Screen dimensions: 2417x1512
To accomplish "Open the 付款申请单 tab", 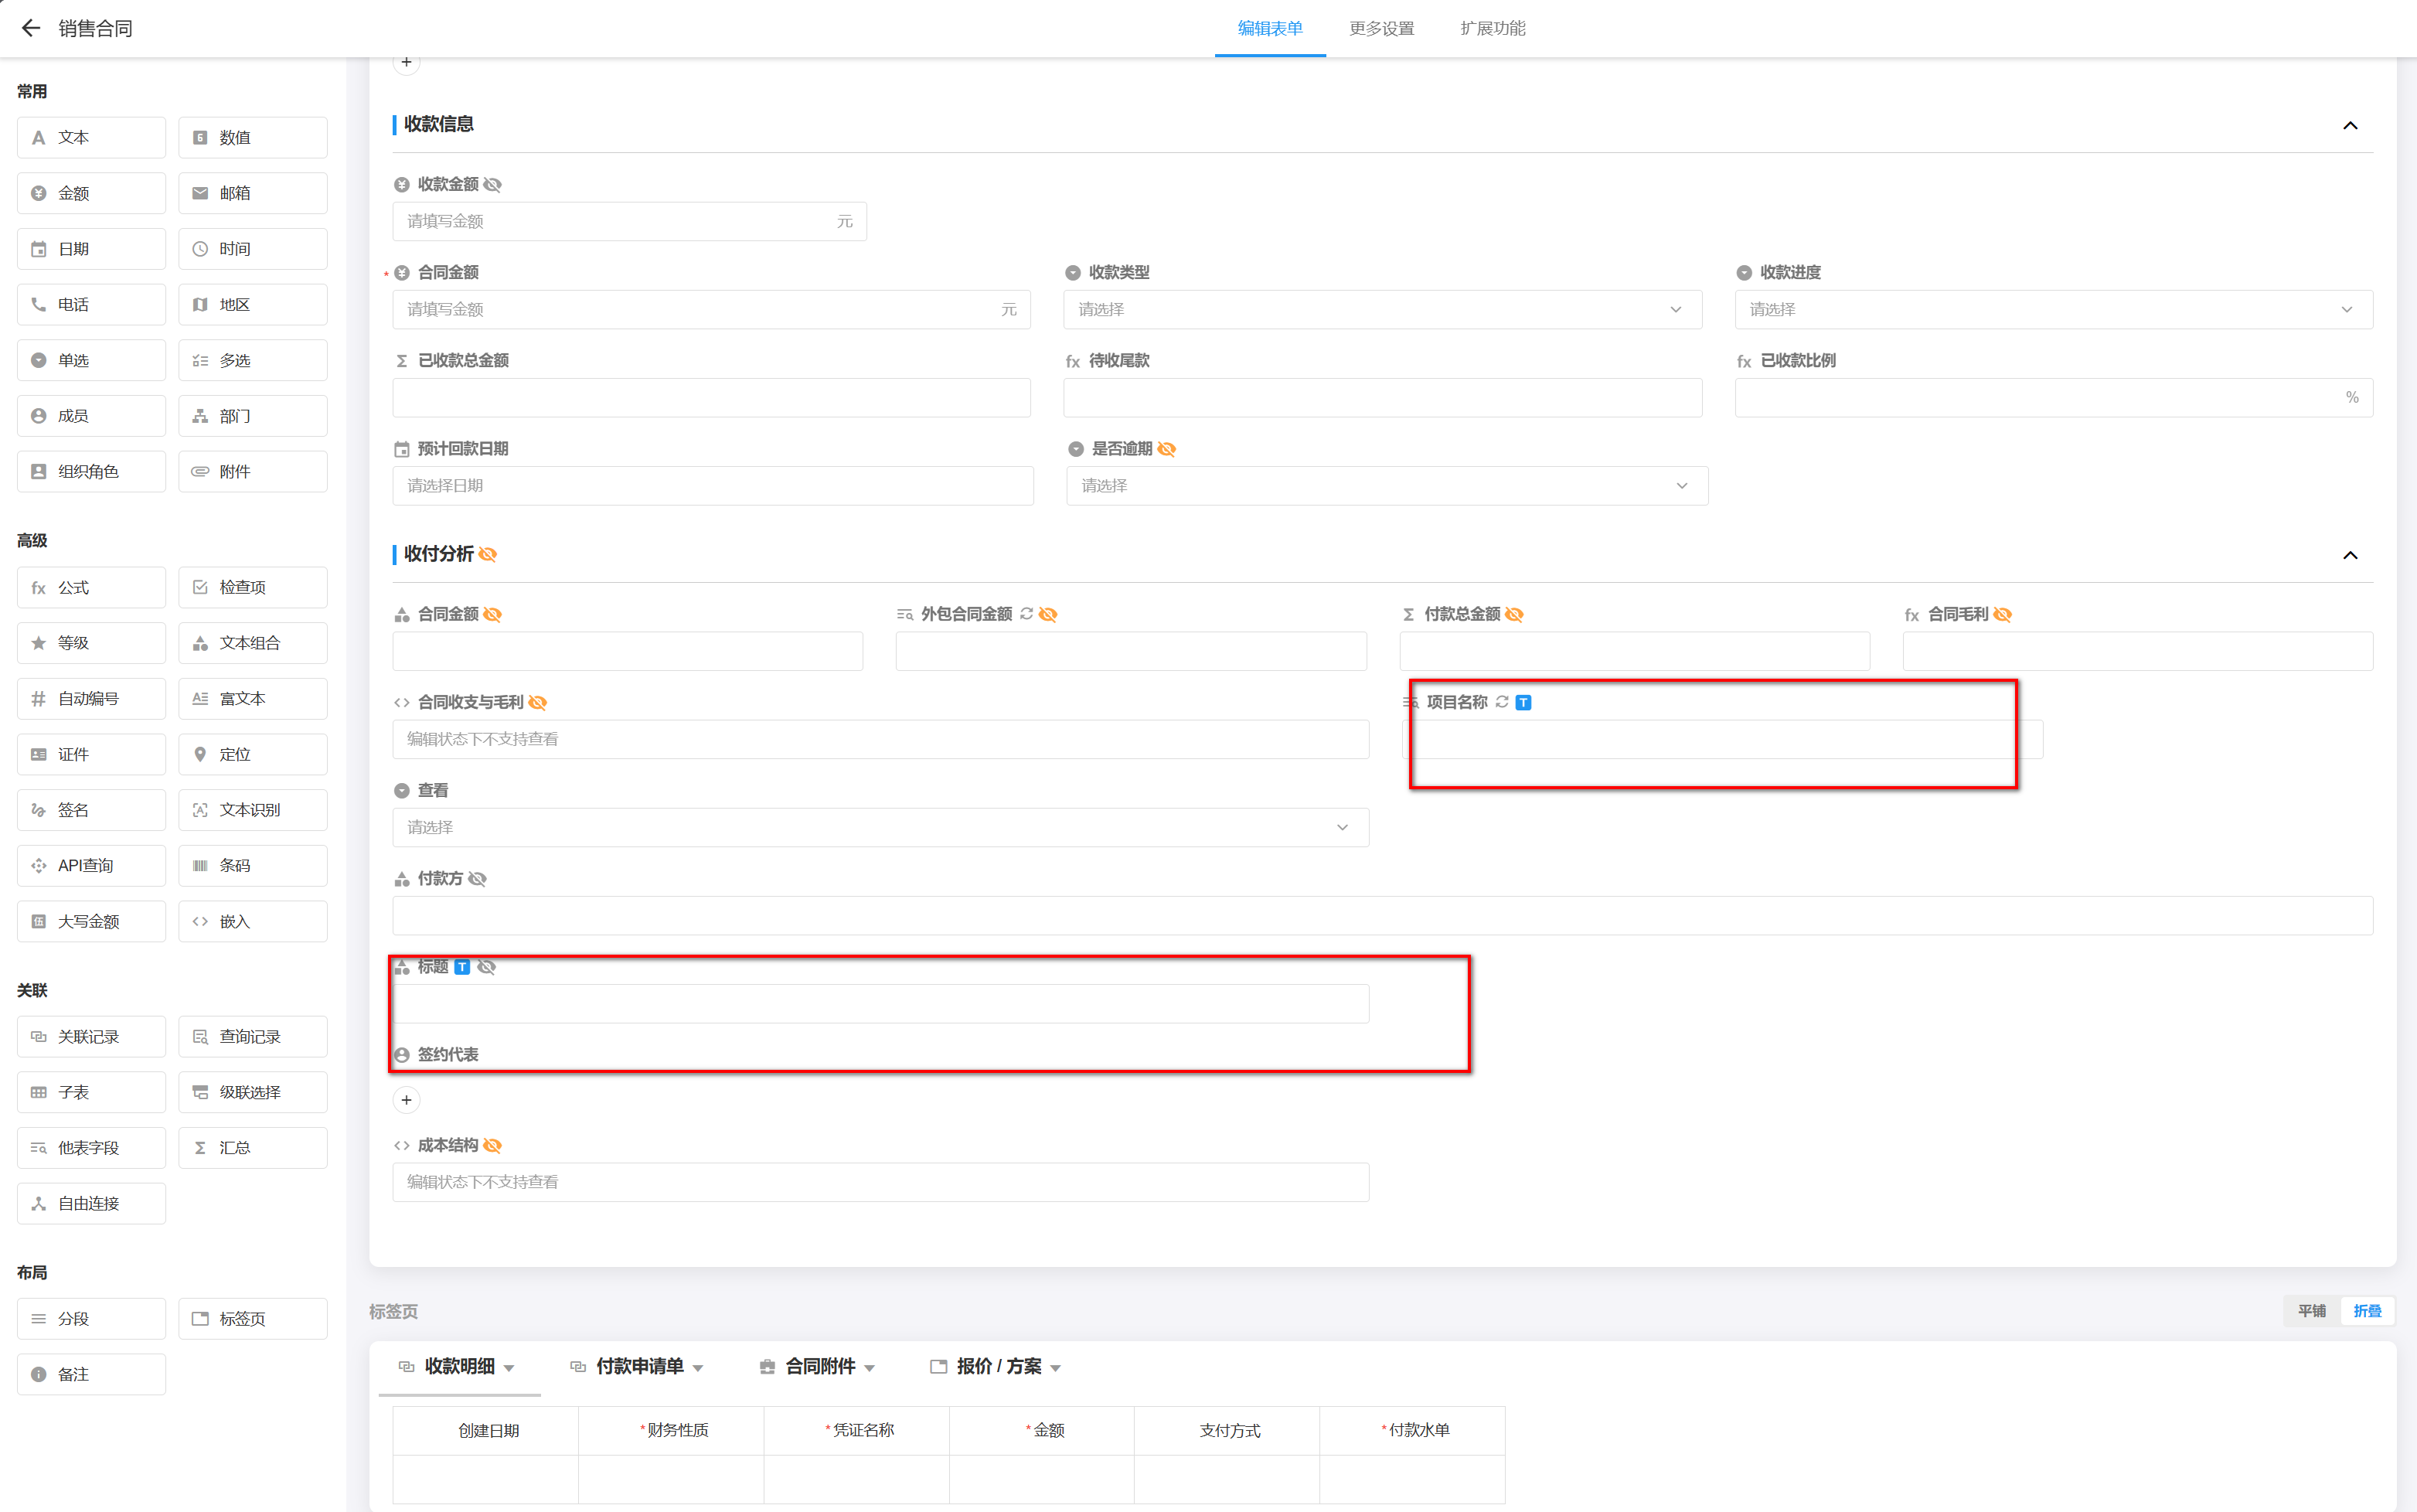I will [639, 1366].
